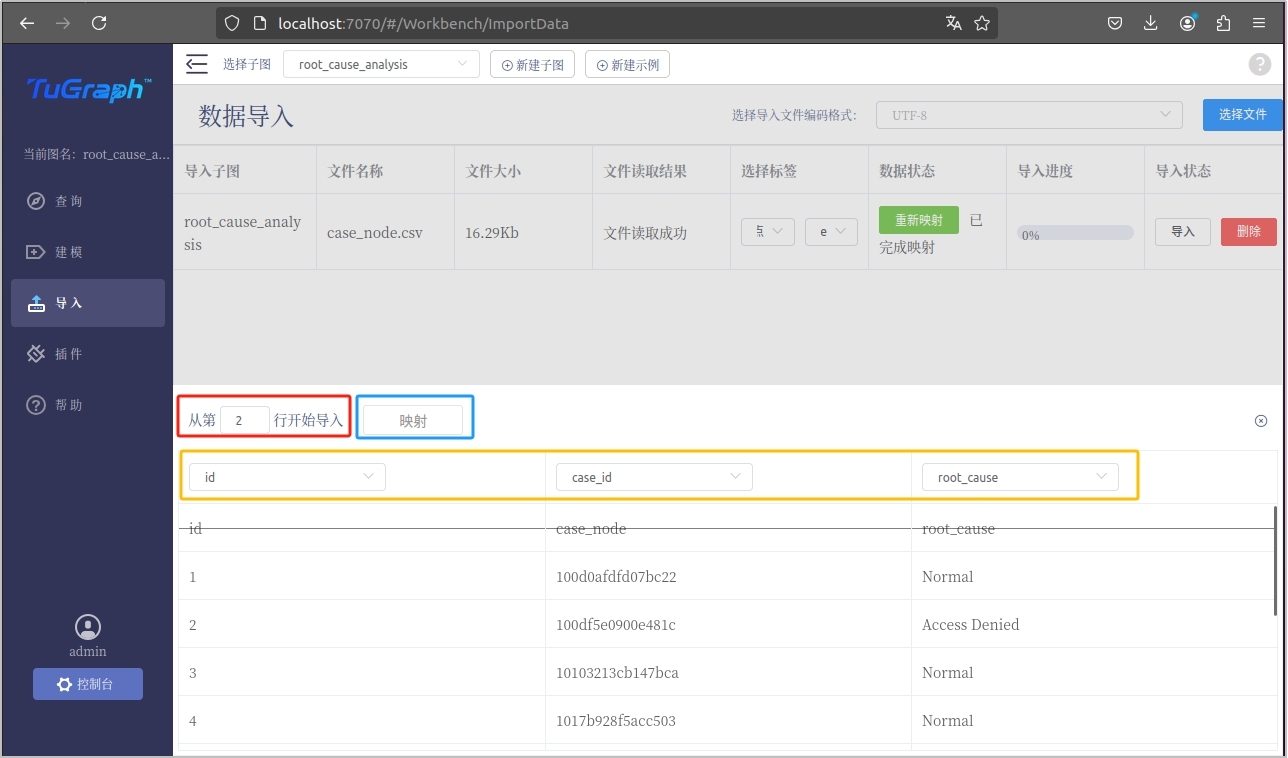
Task: Expand the root_cause_analysis subgraph dropdown
Action: pyautogui.click(x=381, y=65)
